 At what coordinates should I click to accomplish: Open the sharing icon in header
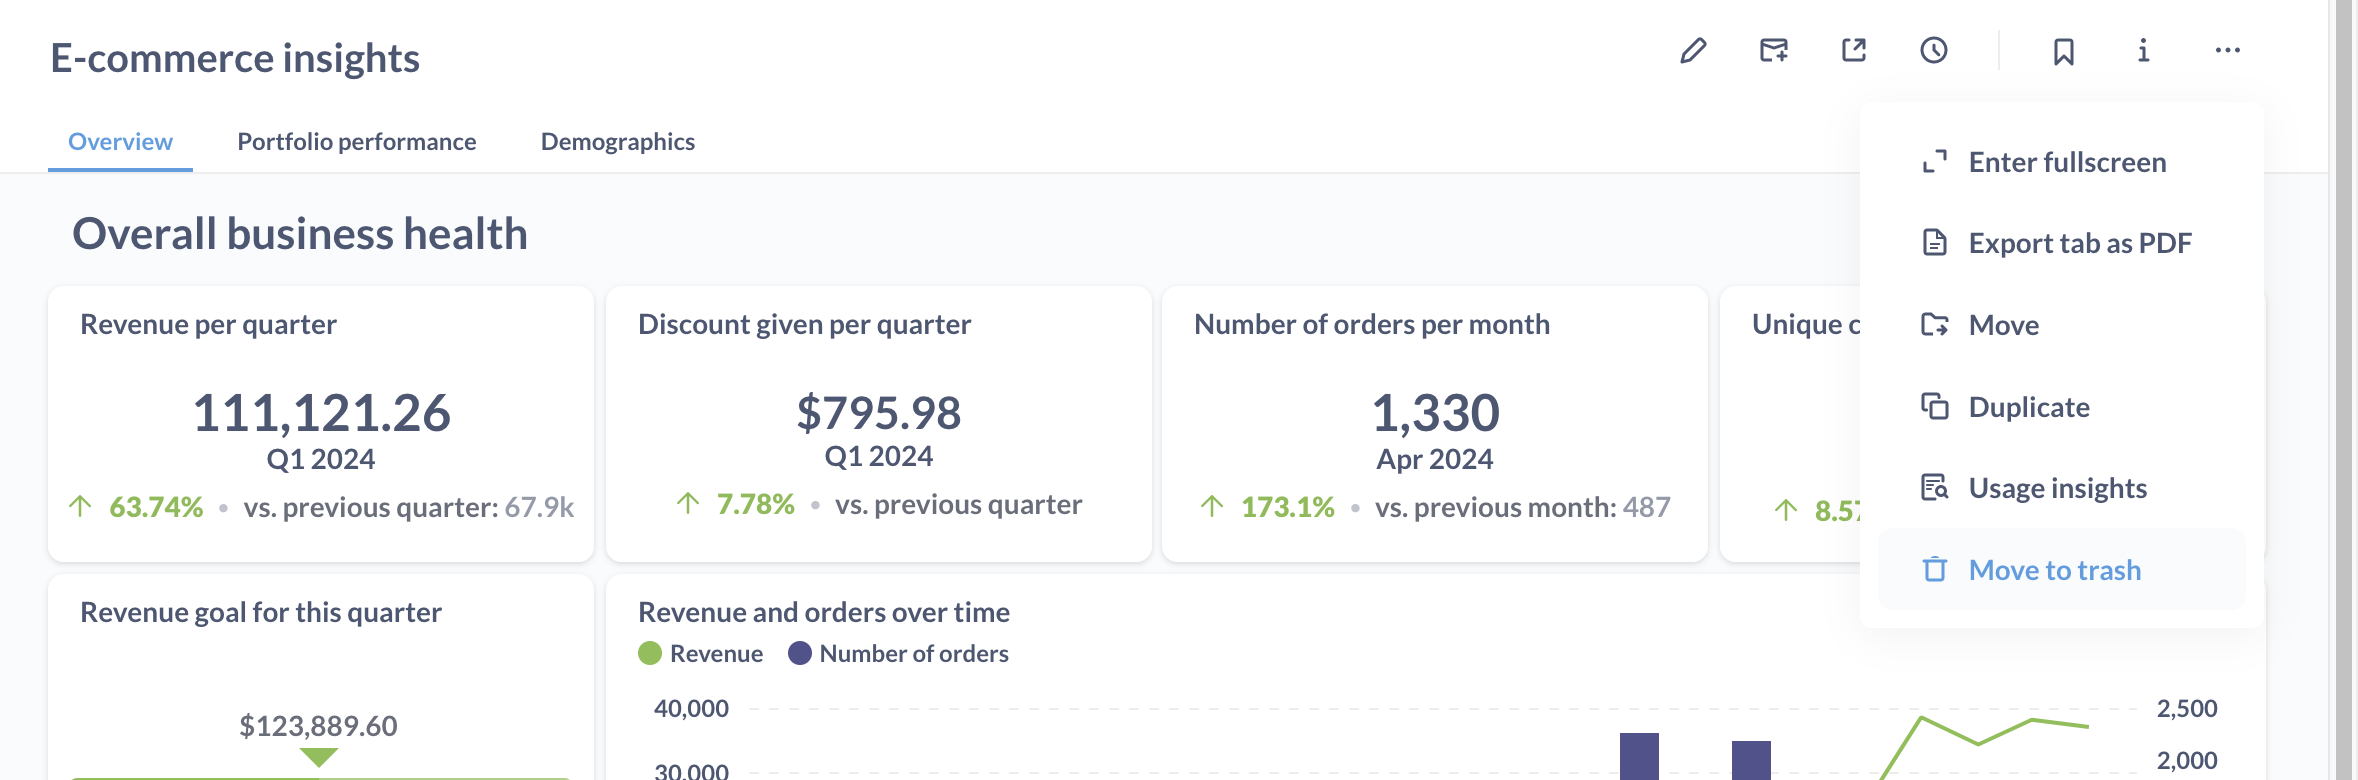click(1854, 51)
